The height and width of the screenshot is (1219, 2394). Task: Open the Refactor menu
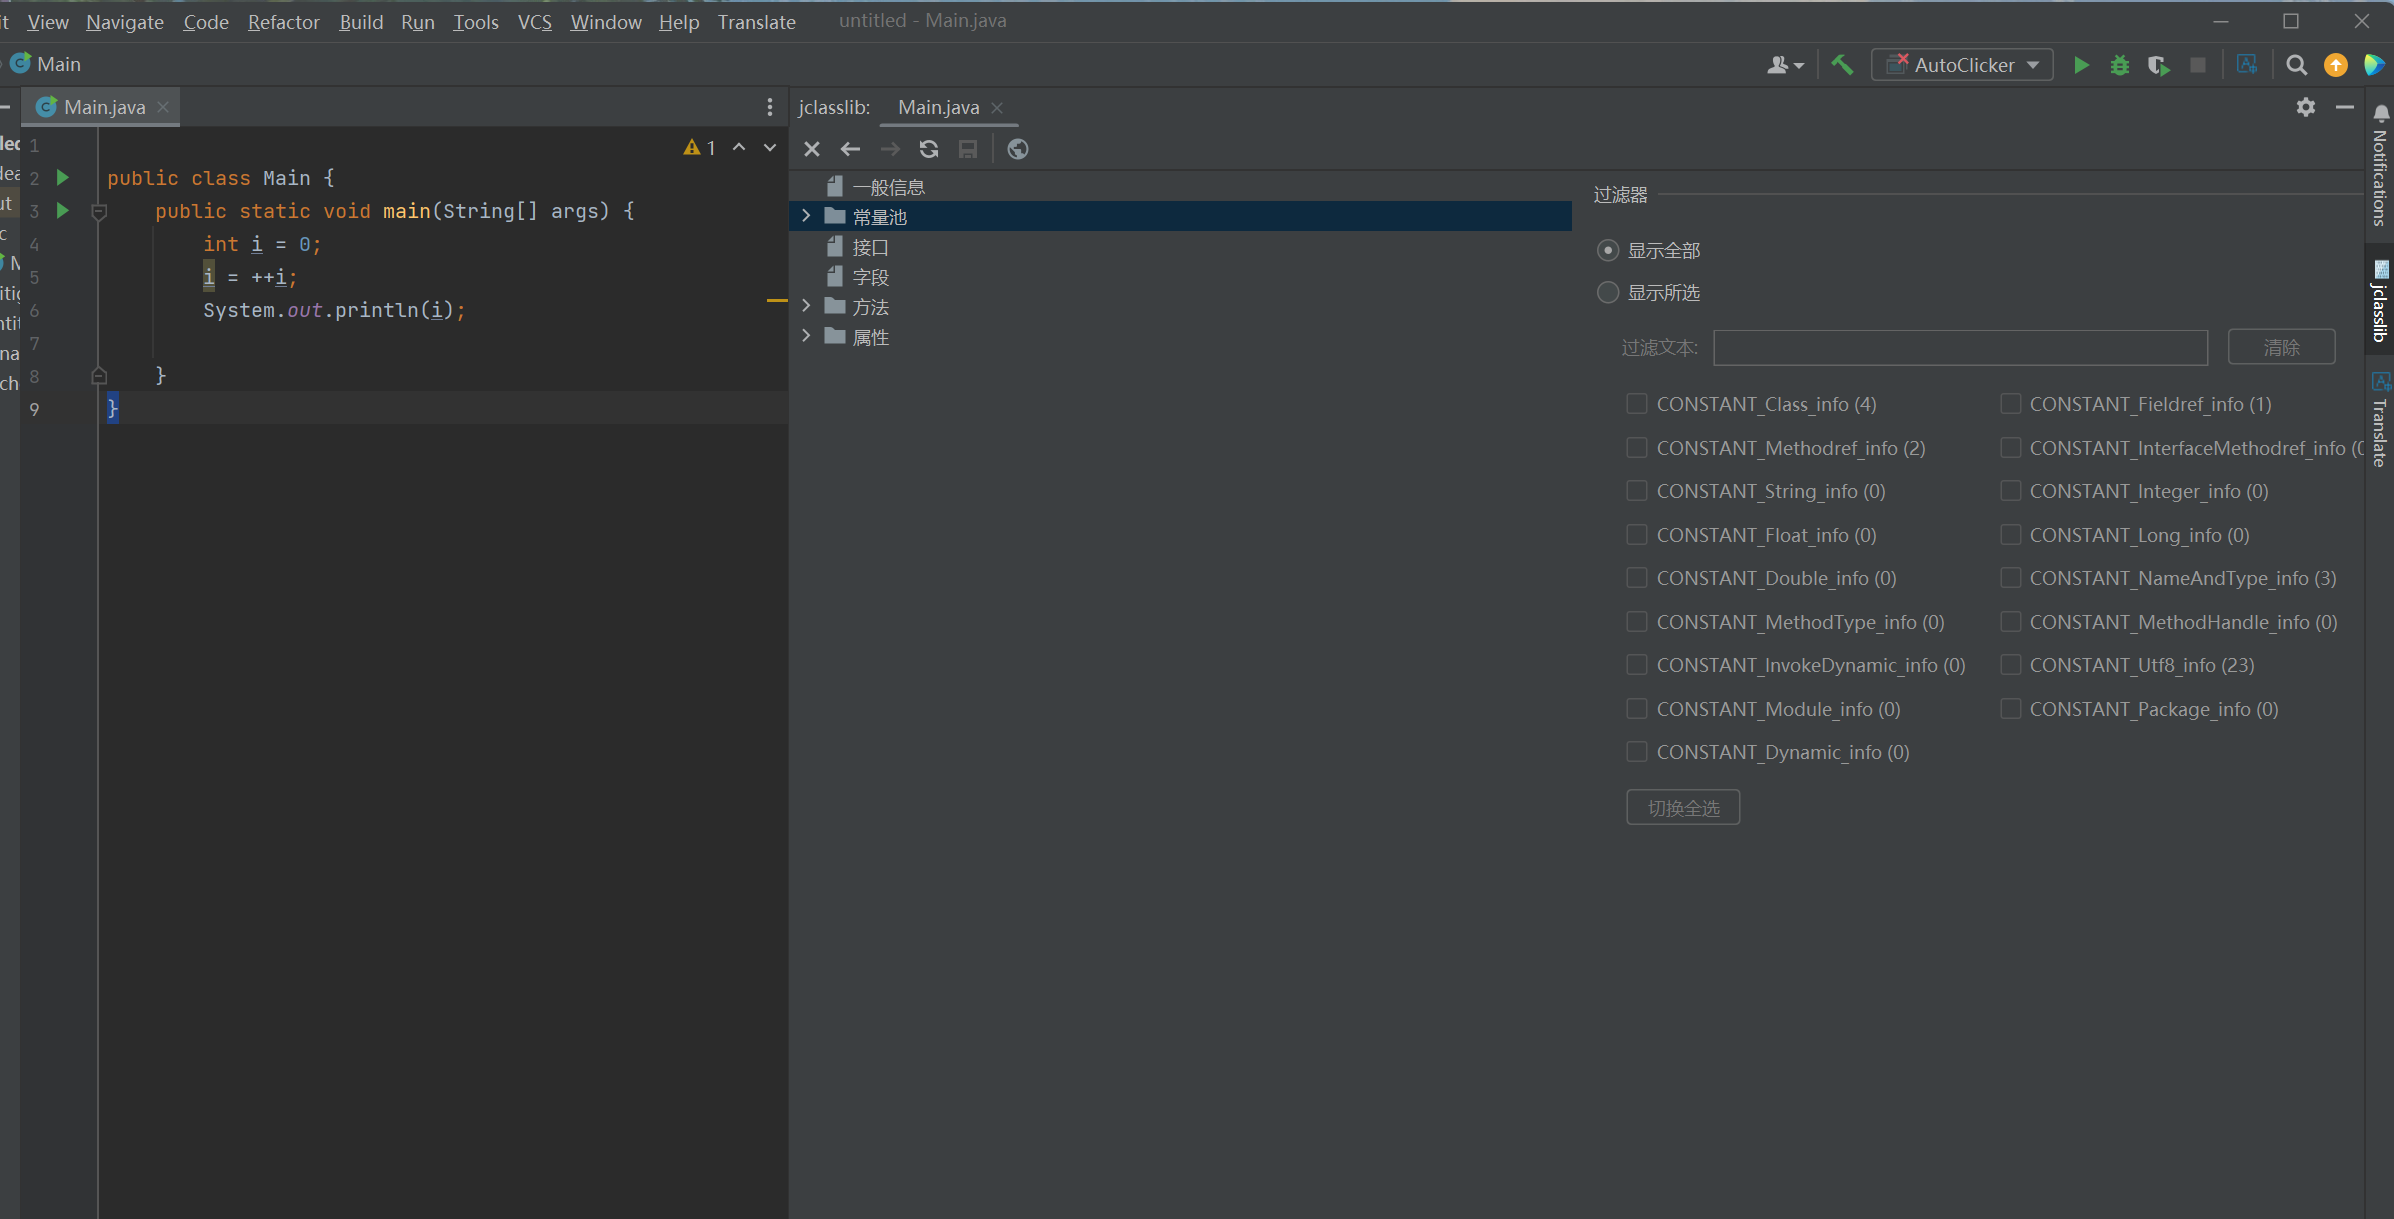tap(283, 21)
